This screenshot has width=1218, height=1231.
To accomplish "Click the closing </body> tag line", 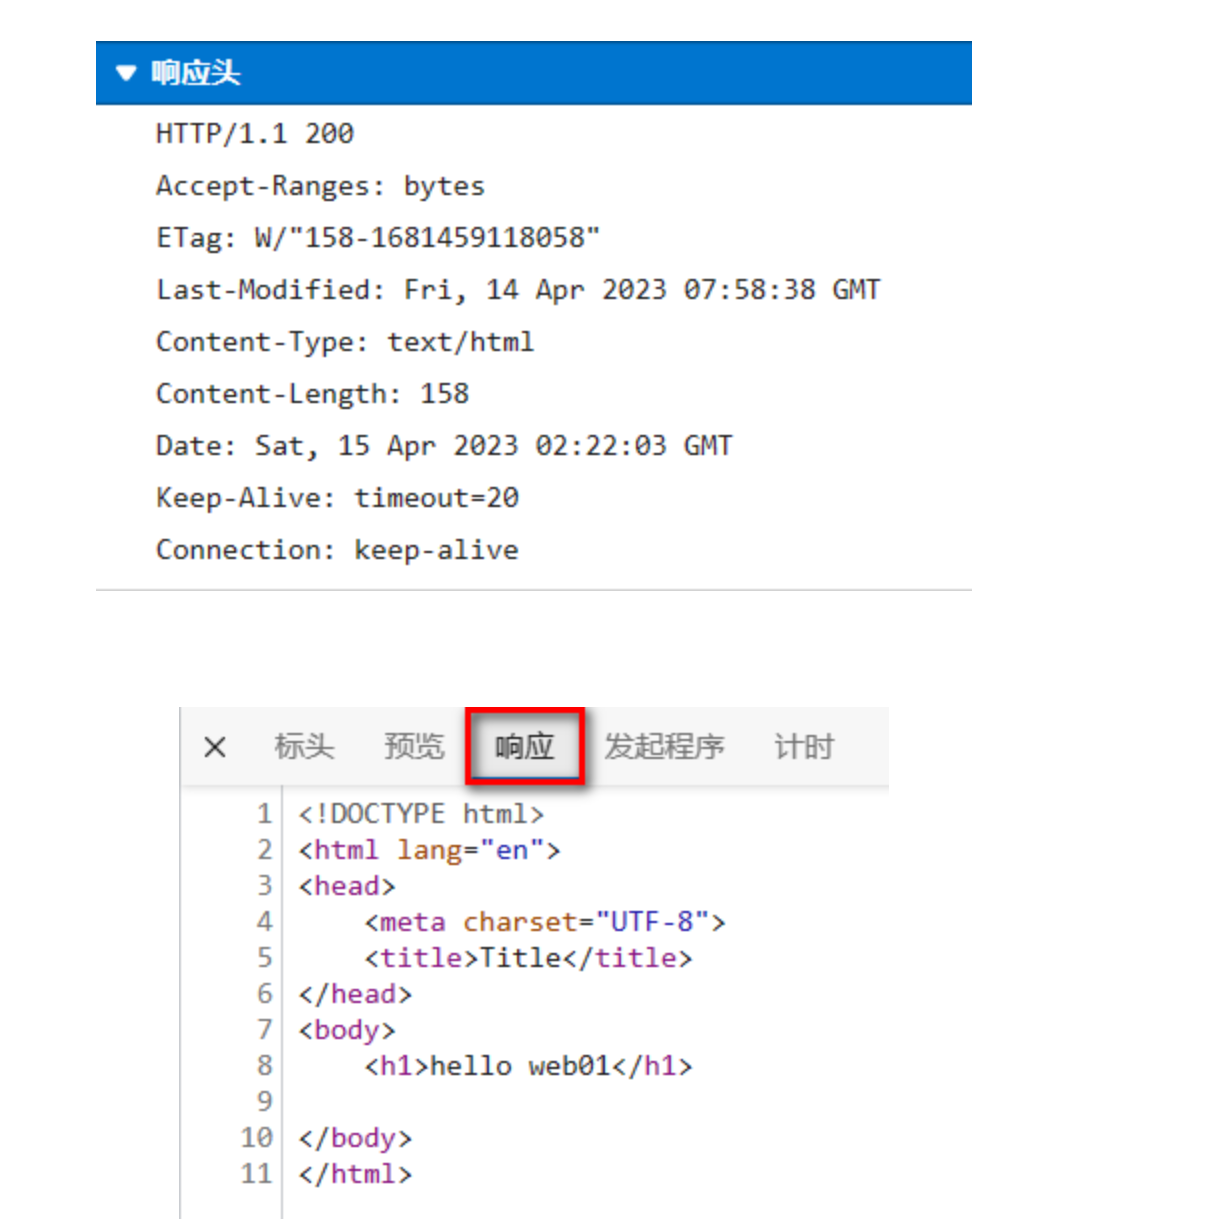I will coord(355,1138).
